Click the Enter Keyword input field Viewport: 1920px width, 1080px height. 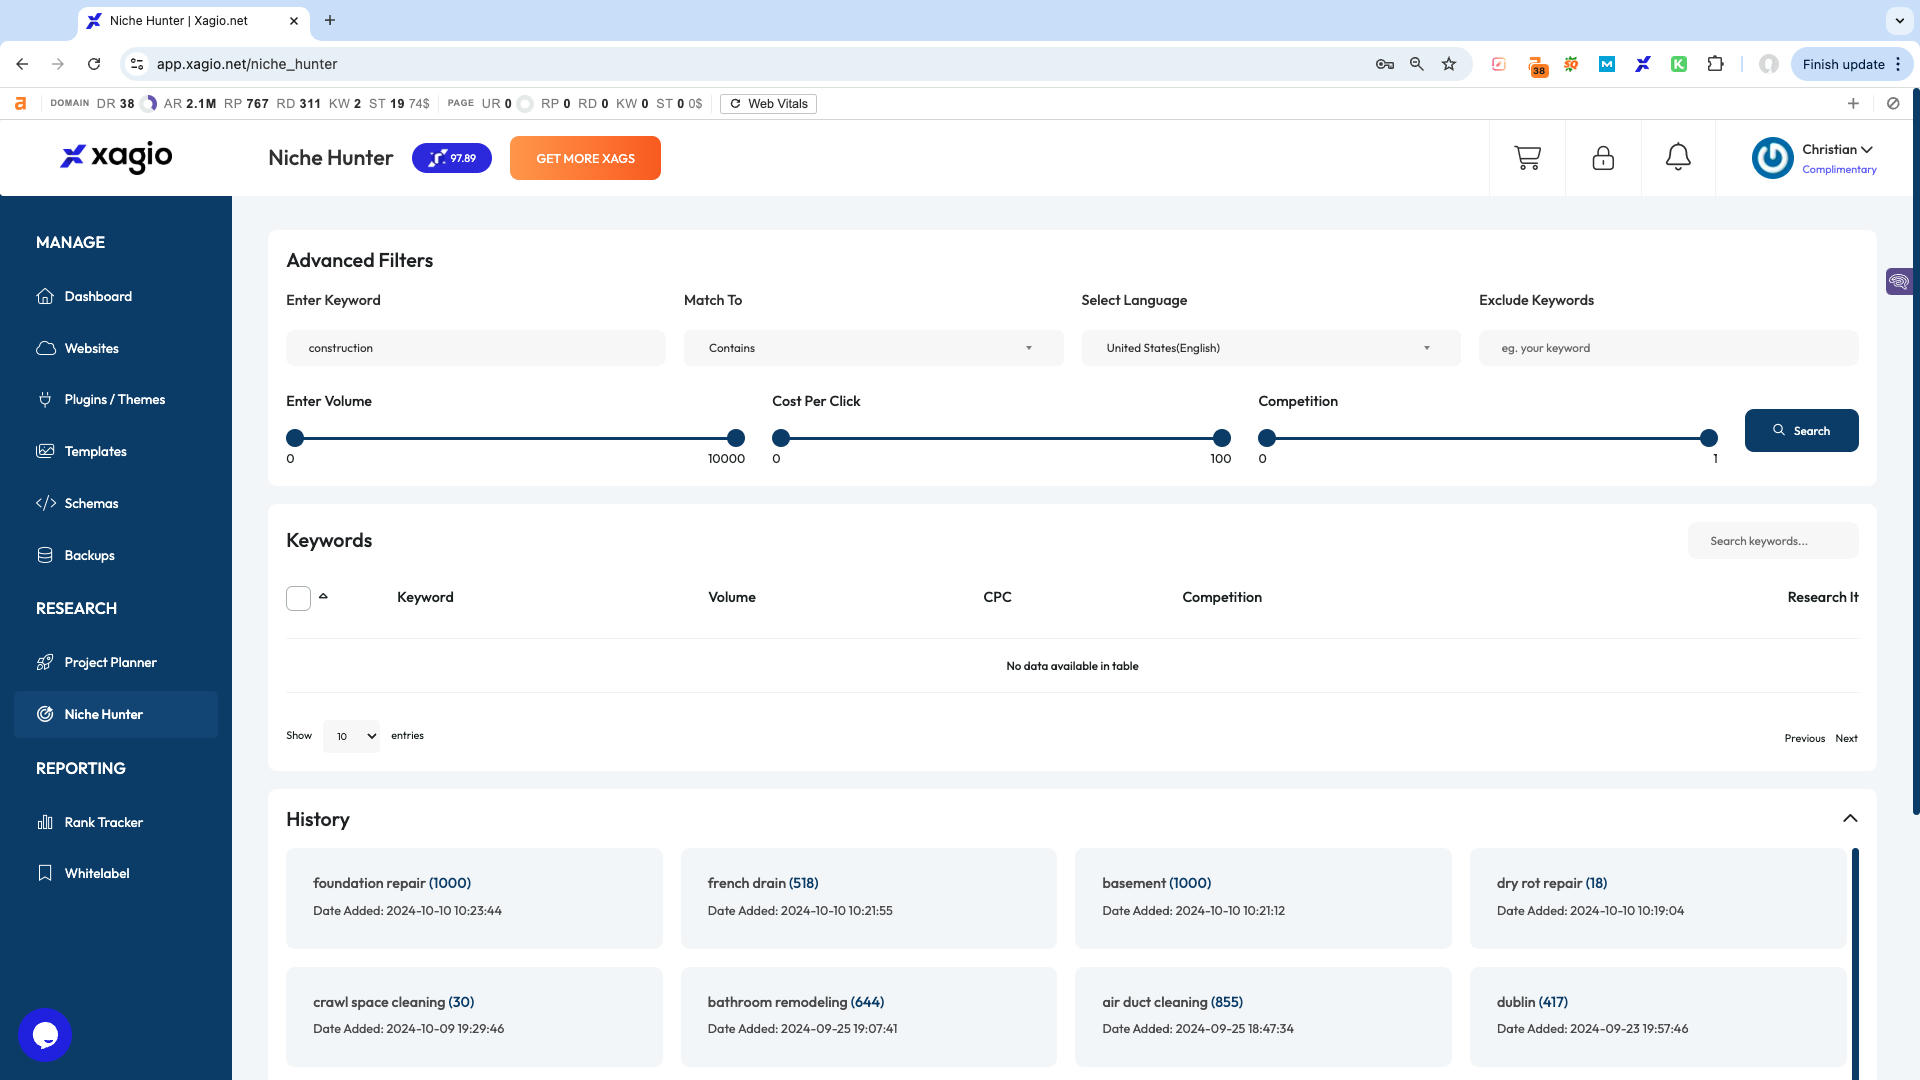(475, 348)
